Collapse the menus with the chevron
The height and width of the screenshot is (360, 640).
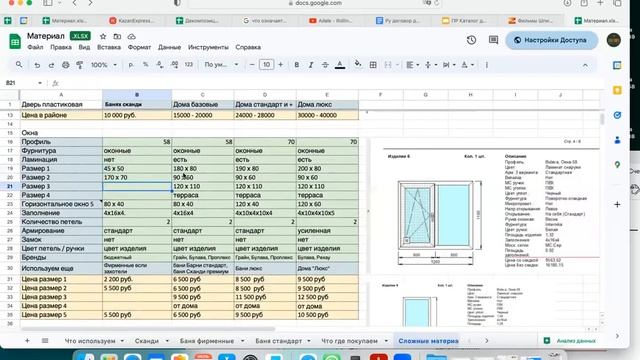[585, 65]
